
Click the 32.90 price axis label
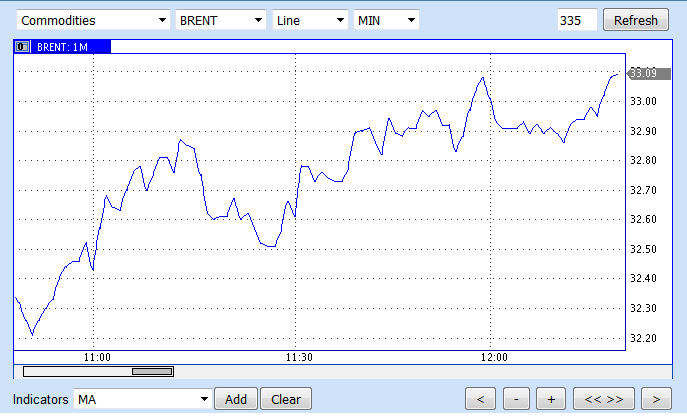tap(643, 131)
